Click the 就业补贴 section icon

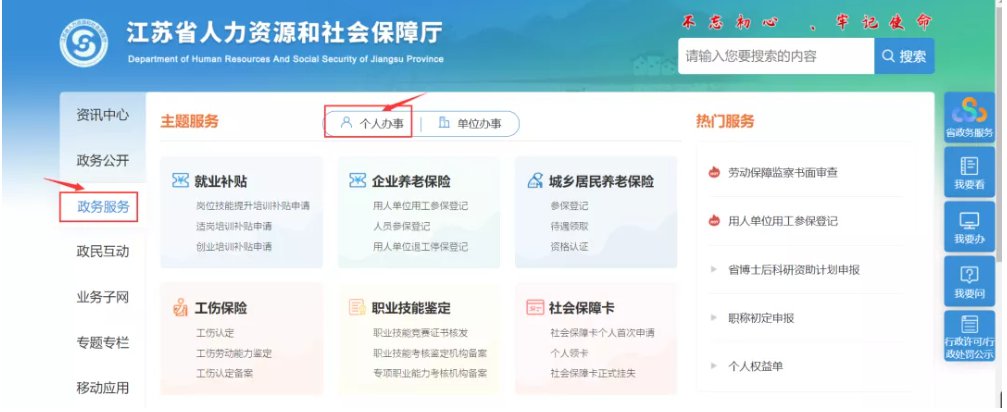coord(180,180)
